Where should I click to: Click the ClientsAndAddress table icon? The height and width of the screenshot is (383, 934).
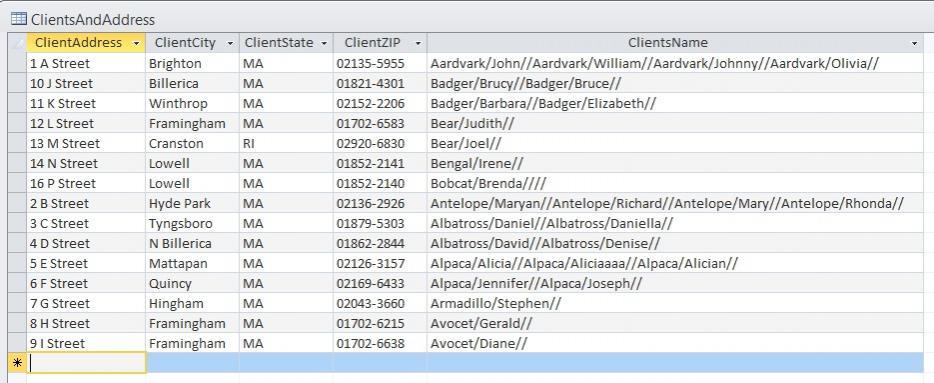point(18,19)
